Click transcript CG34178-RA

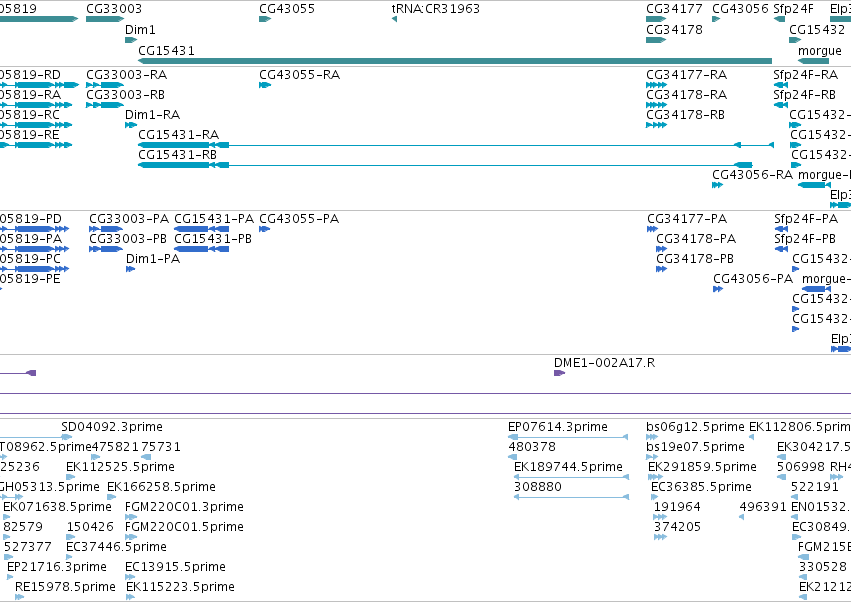pos(687,94)
